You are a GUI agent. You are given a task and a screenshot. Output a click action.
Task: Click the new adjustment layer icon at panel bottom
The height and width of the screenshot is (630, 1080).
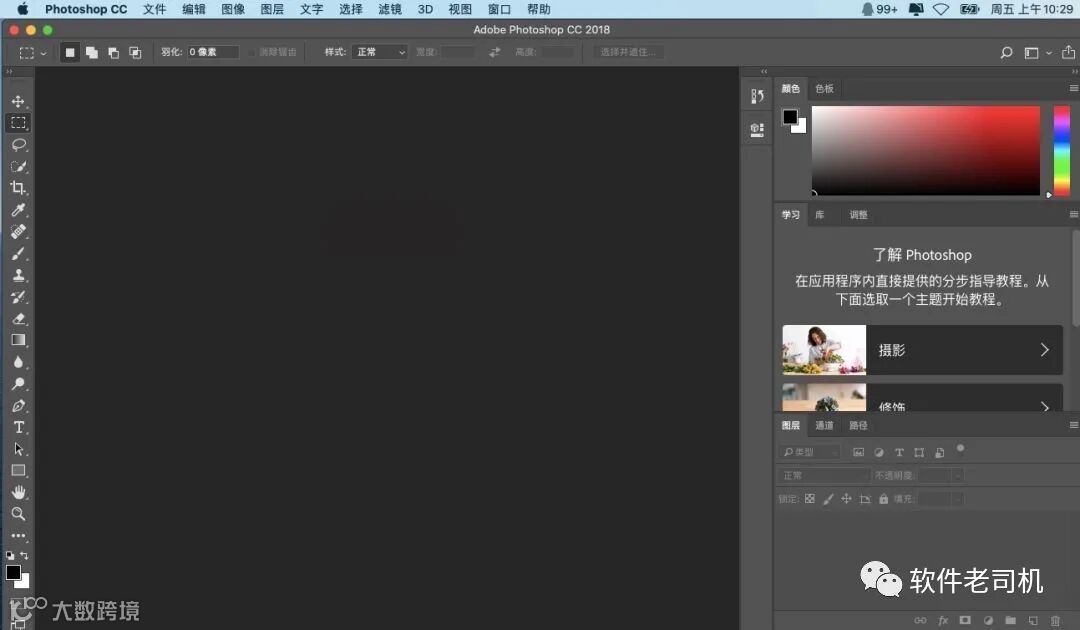click(x=988, y=620)
